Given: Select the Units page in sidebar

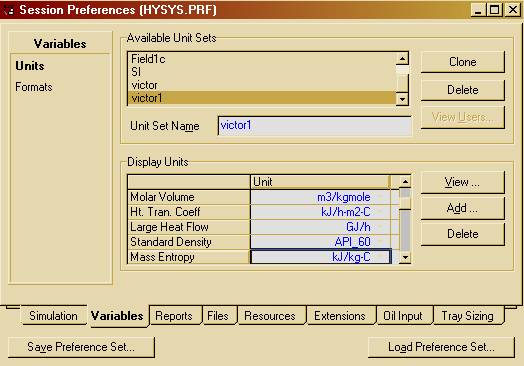Looking at the screenshot, I should [x=30, y=66].
